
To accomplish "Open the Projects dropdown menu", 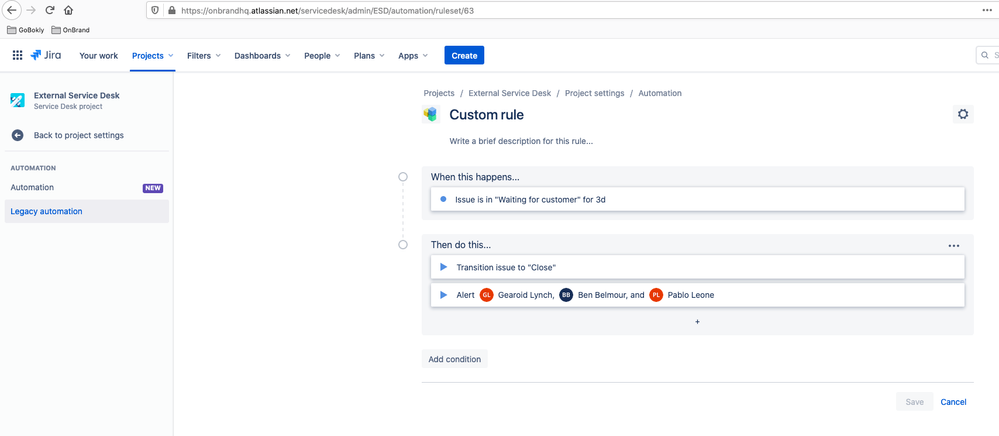I will click(153, 55).
